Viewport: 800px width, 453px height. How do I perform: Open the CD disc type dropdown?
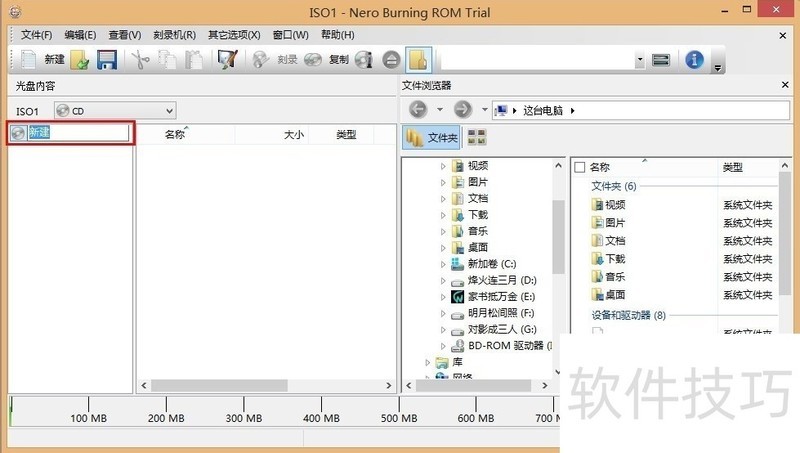pyautogui.click(x=115, y=111)
